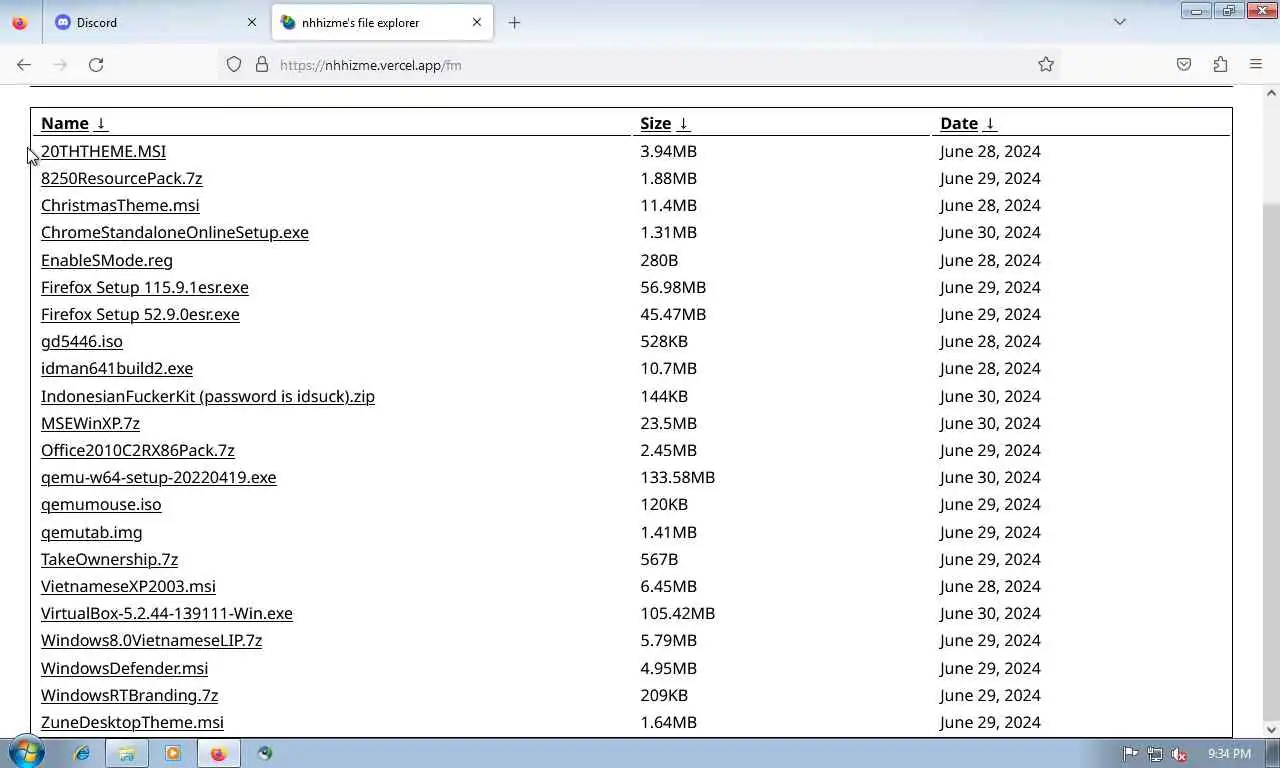Open the gd5446.iso link
This screenshot has height=768, width=1280.
pos(81,341)
